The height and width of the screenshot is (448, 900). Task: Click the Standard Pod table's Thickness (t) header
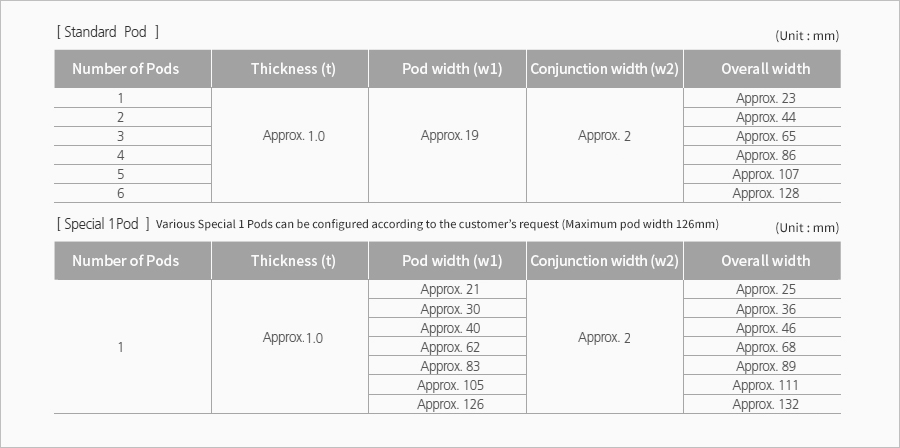coord(290,69)
